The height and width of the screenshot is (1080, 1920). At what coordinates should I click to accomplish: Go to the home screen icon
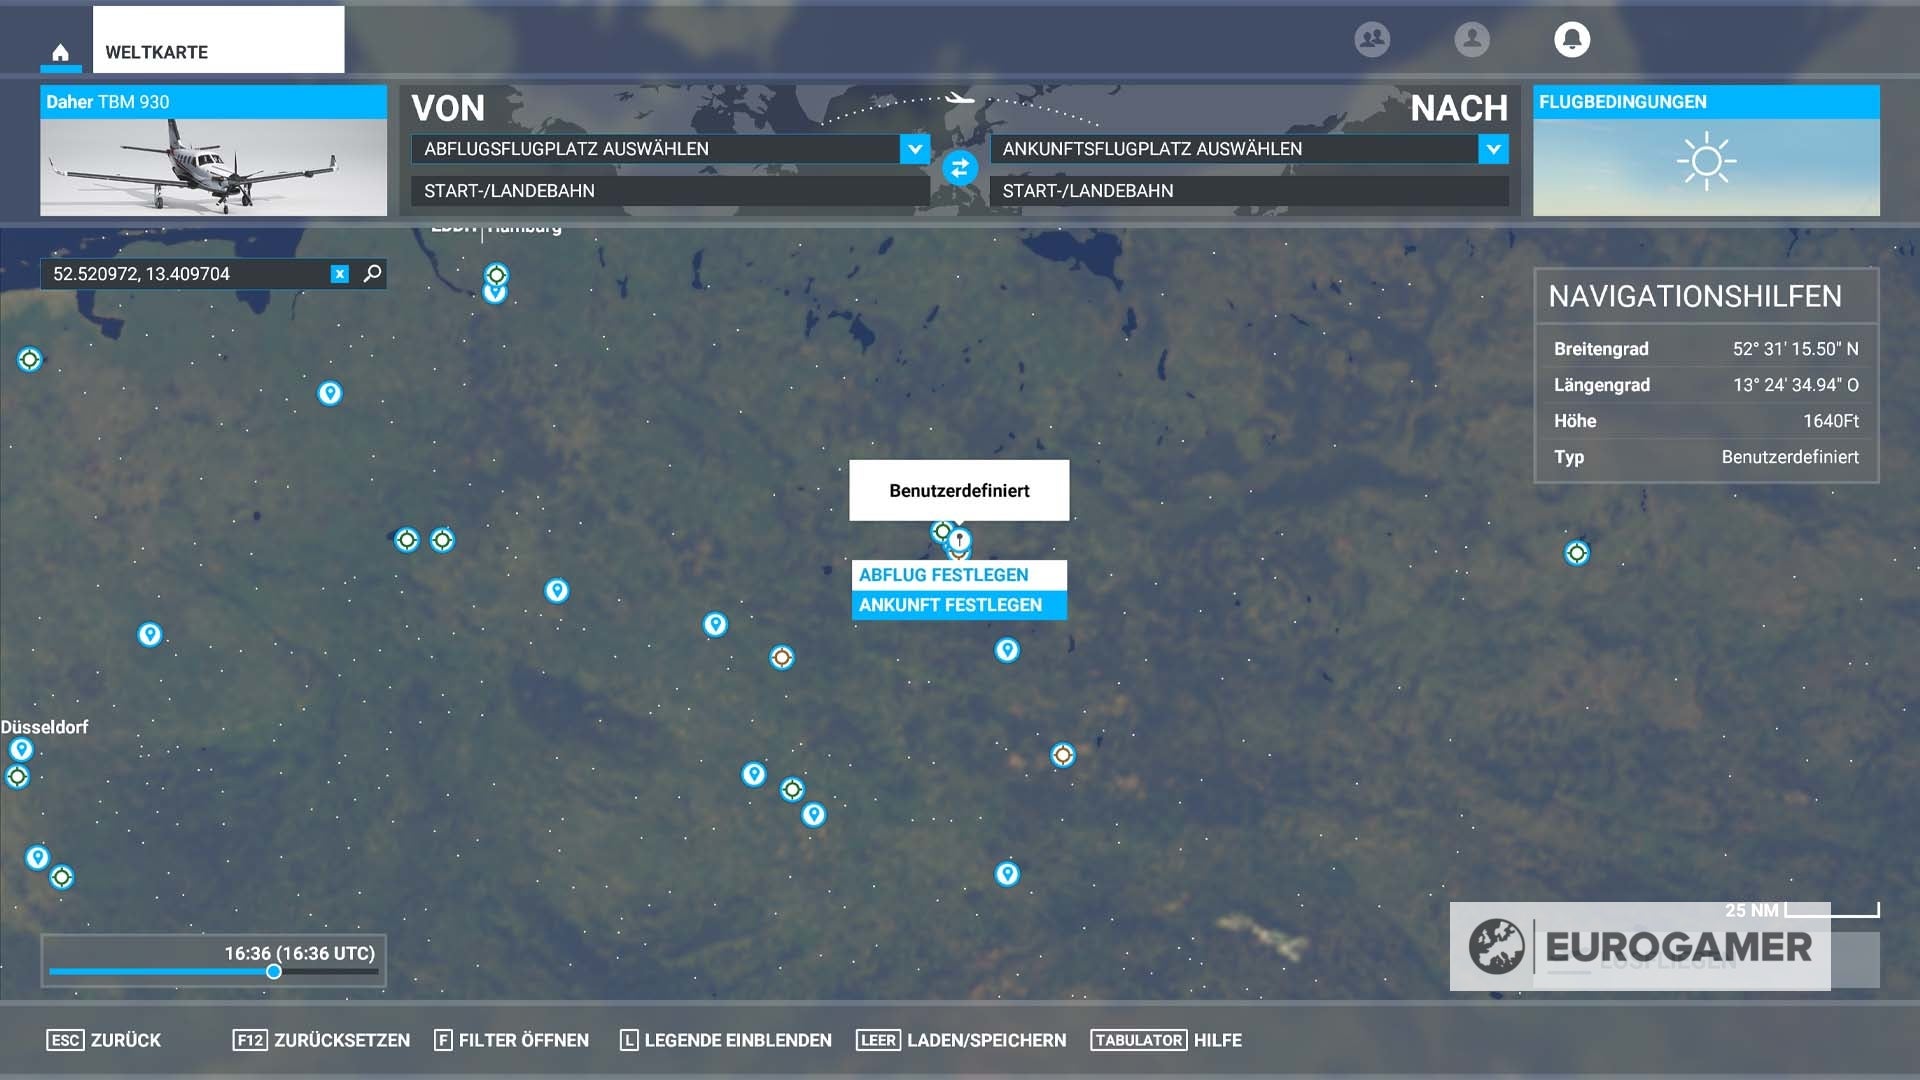pyautogui.click(x=60, y=52)
